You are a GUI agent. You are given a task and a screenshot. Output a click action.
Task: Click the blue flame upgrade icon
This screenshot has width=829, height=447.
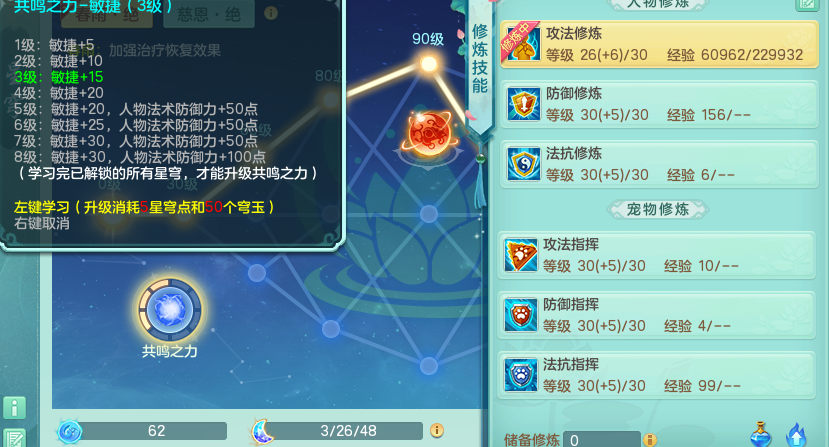pos(796,435)
